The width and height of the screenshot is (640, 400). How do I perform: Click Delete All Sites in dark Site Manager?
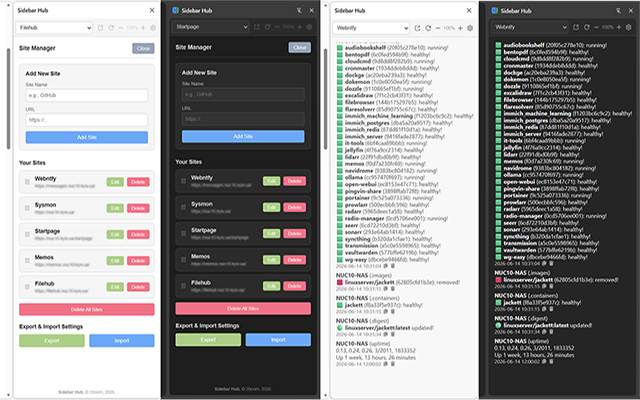coord(243,309)
